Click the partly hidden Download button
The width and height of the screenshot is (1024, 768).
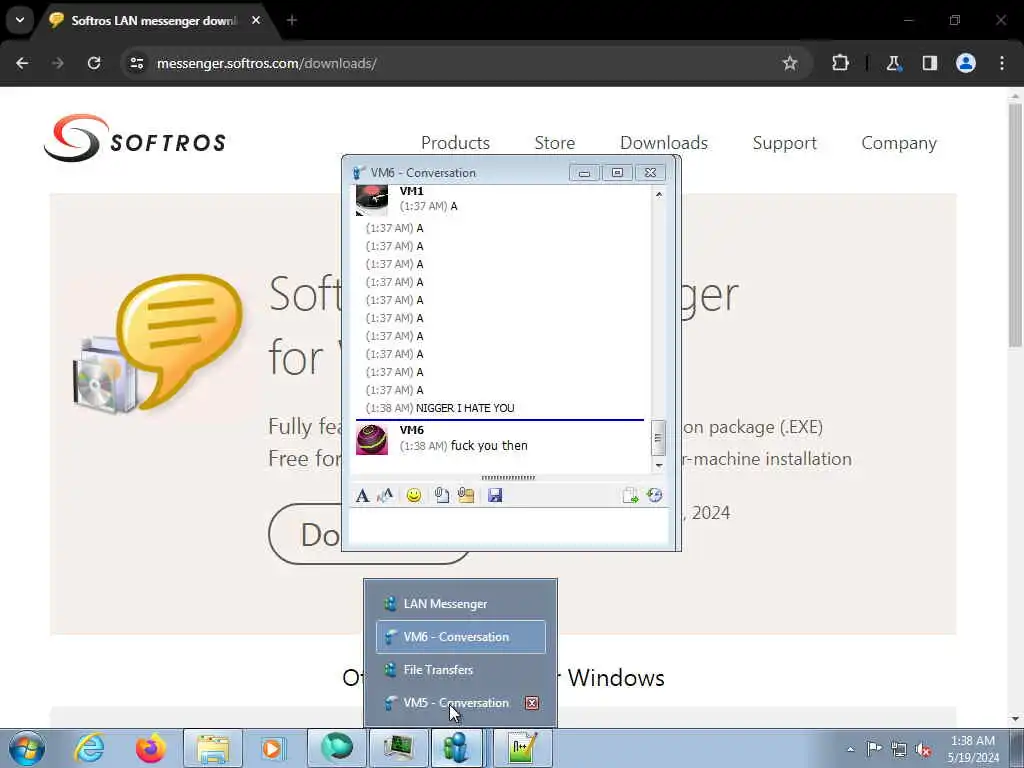point(305,534)
